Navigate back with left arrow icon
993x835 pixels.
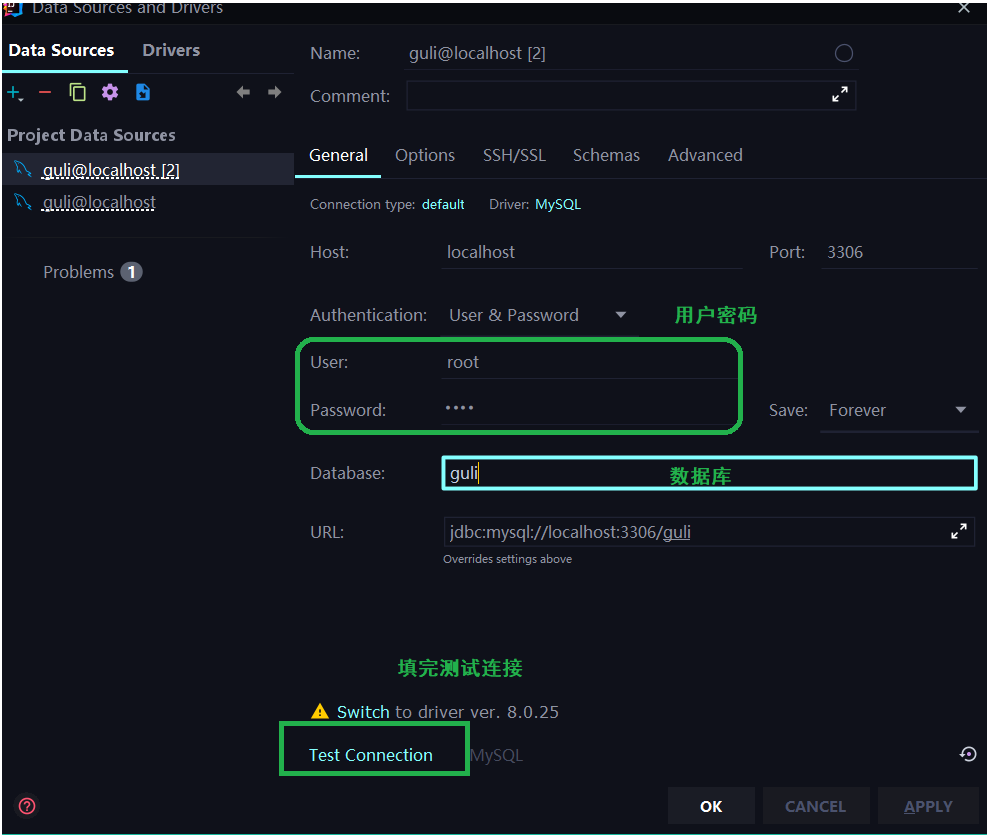tap(243, 92)
